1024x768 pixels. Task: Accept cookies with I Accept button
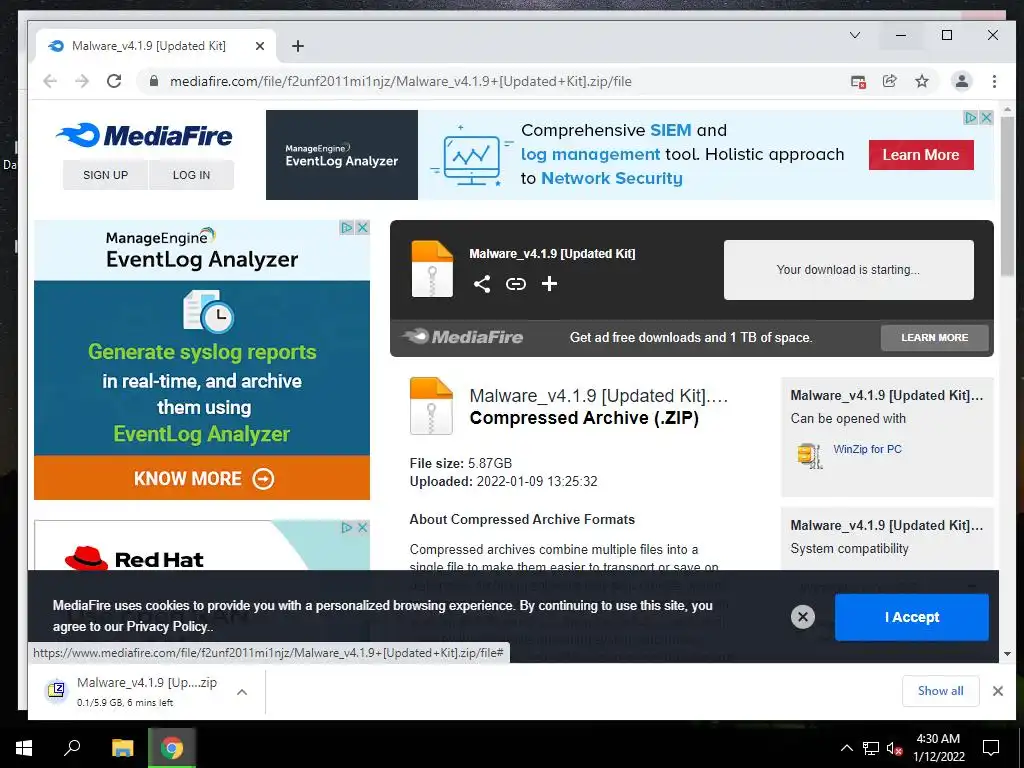(x=912, y=617)
